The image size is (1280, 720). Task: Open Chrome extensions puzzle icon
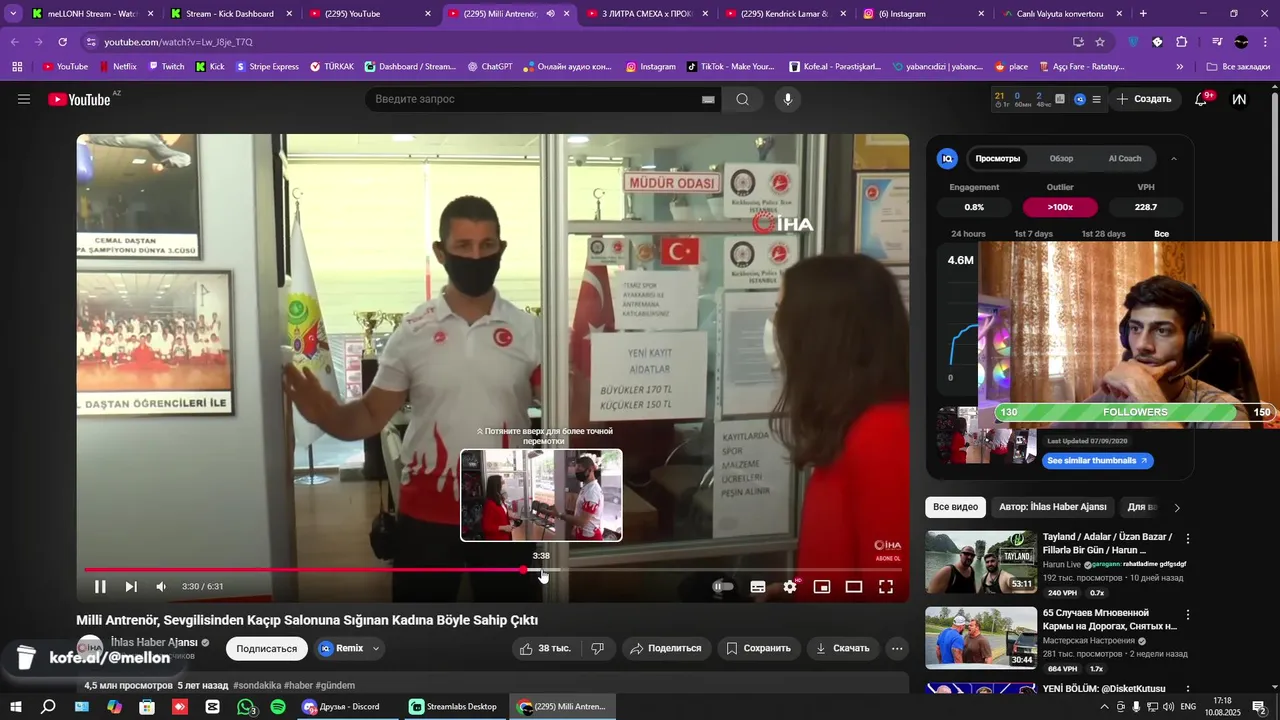tap(1181, 42)
